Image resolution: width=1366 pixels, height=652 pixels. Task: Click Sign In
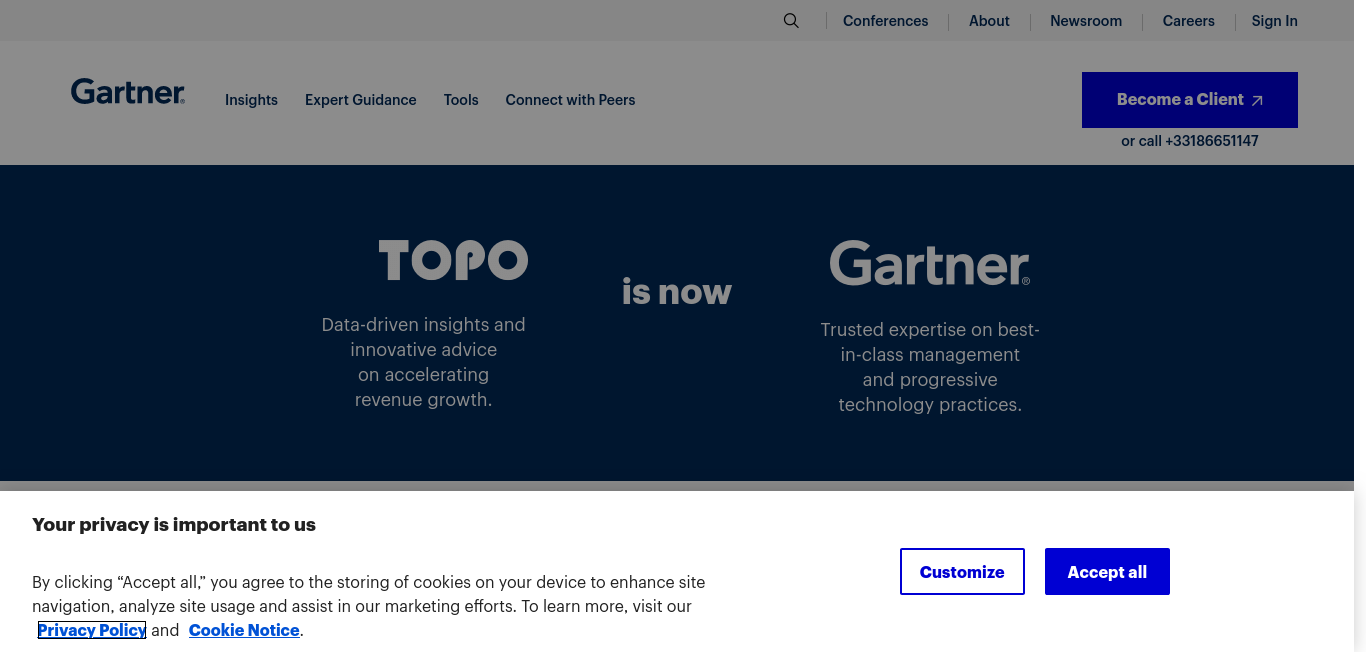coord(1274,21)
